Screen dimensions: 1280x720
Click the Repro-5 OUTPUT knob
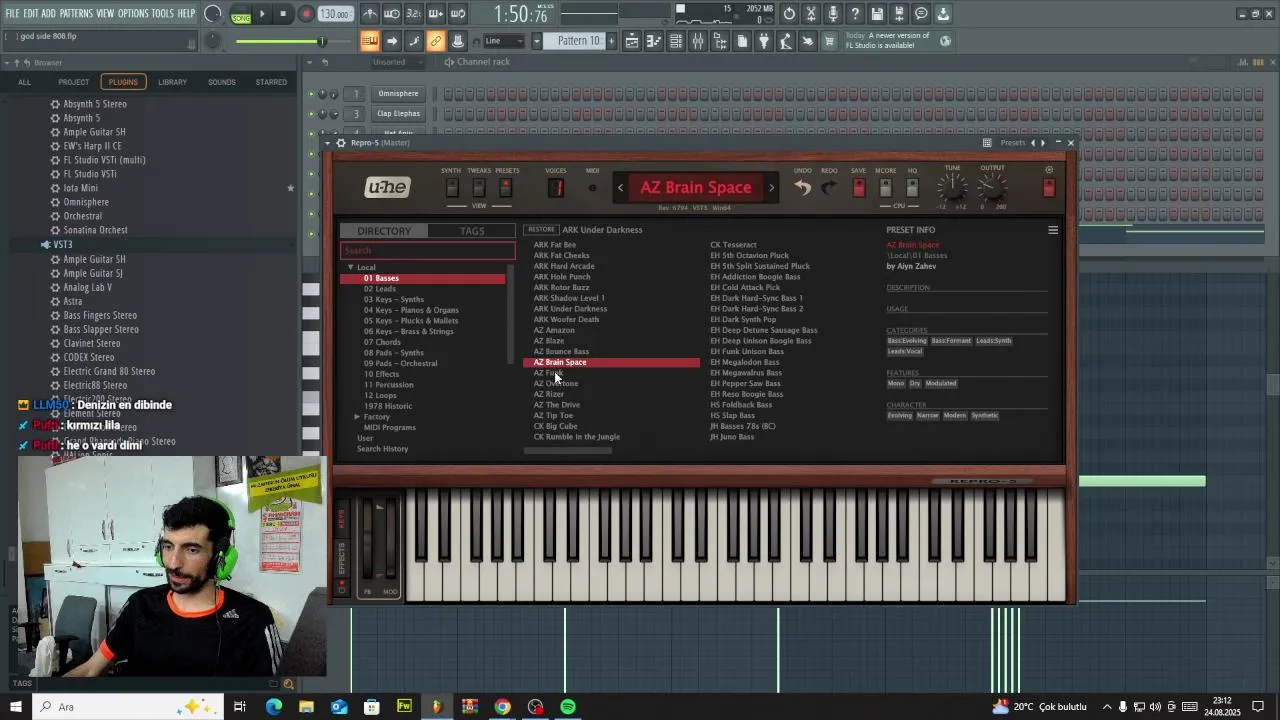click(992, 187)
